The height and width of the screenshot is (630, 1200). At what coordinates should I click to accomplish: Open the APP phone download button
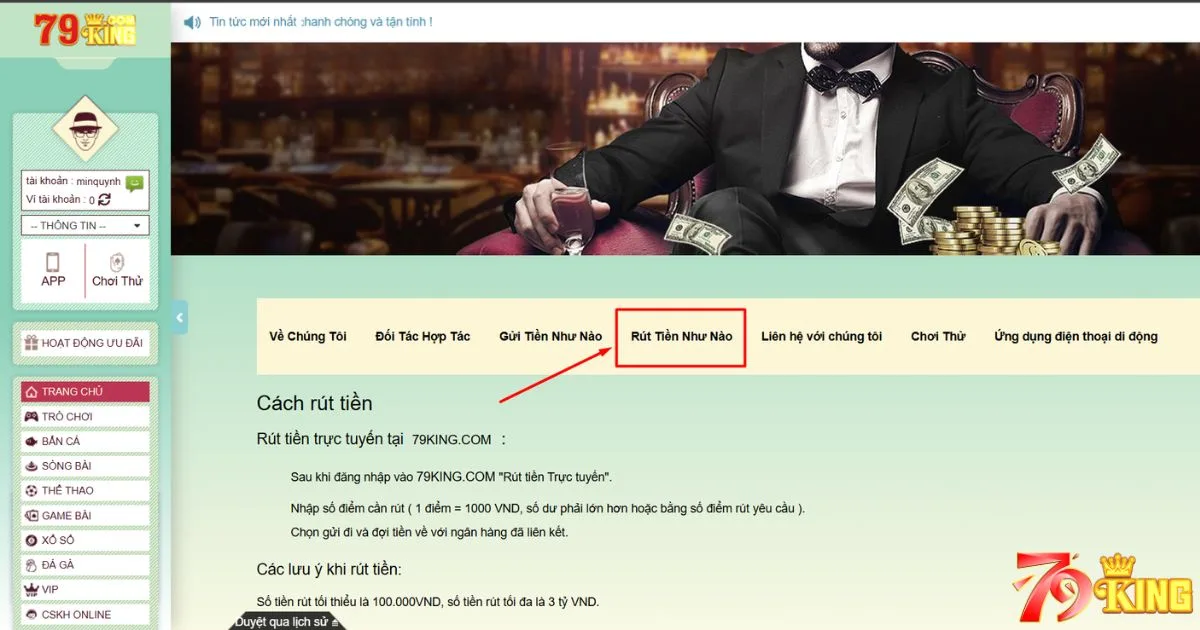53,270
